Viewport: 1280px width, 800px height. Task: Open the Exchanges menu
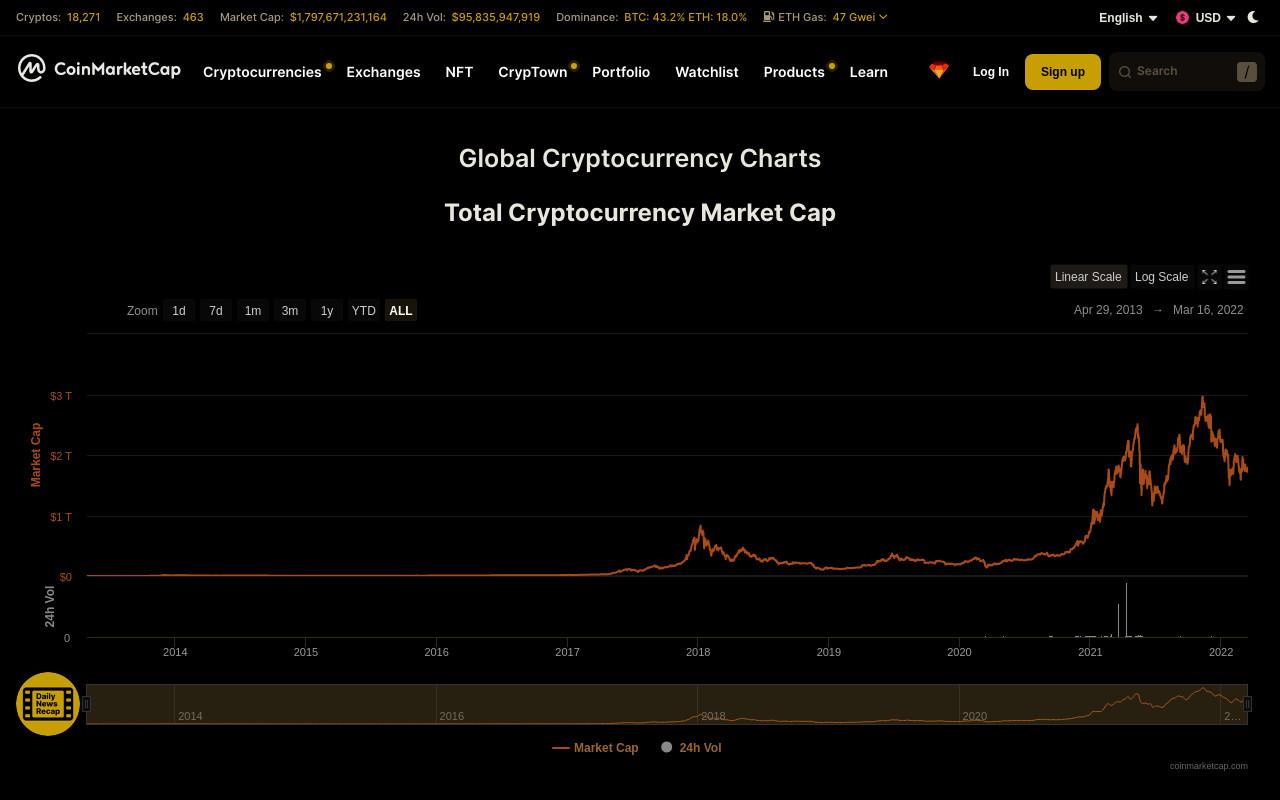(383, 72)
